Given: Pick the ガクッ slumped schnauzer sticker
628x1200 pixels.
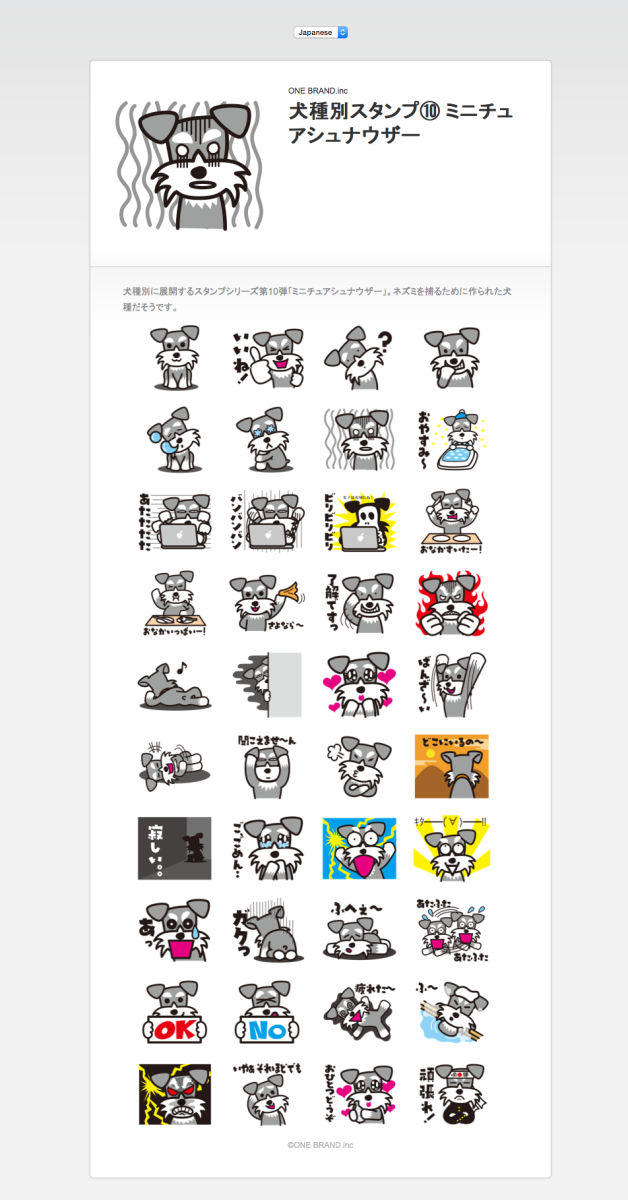Looking at the screenshot, I should [267, 930].
